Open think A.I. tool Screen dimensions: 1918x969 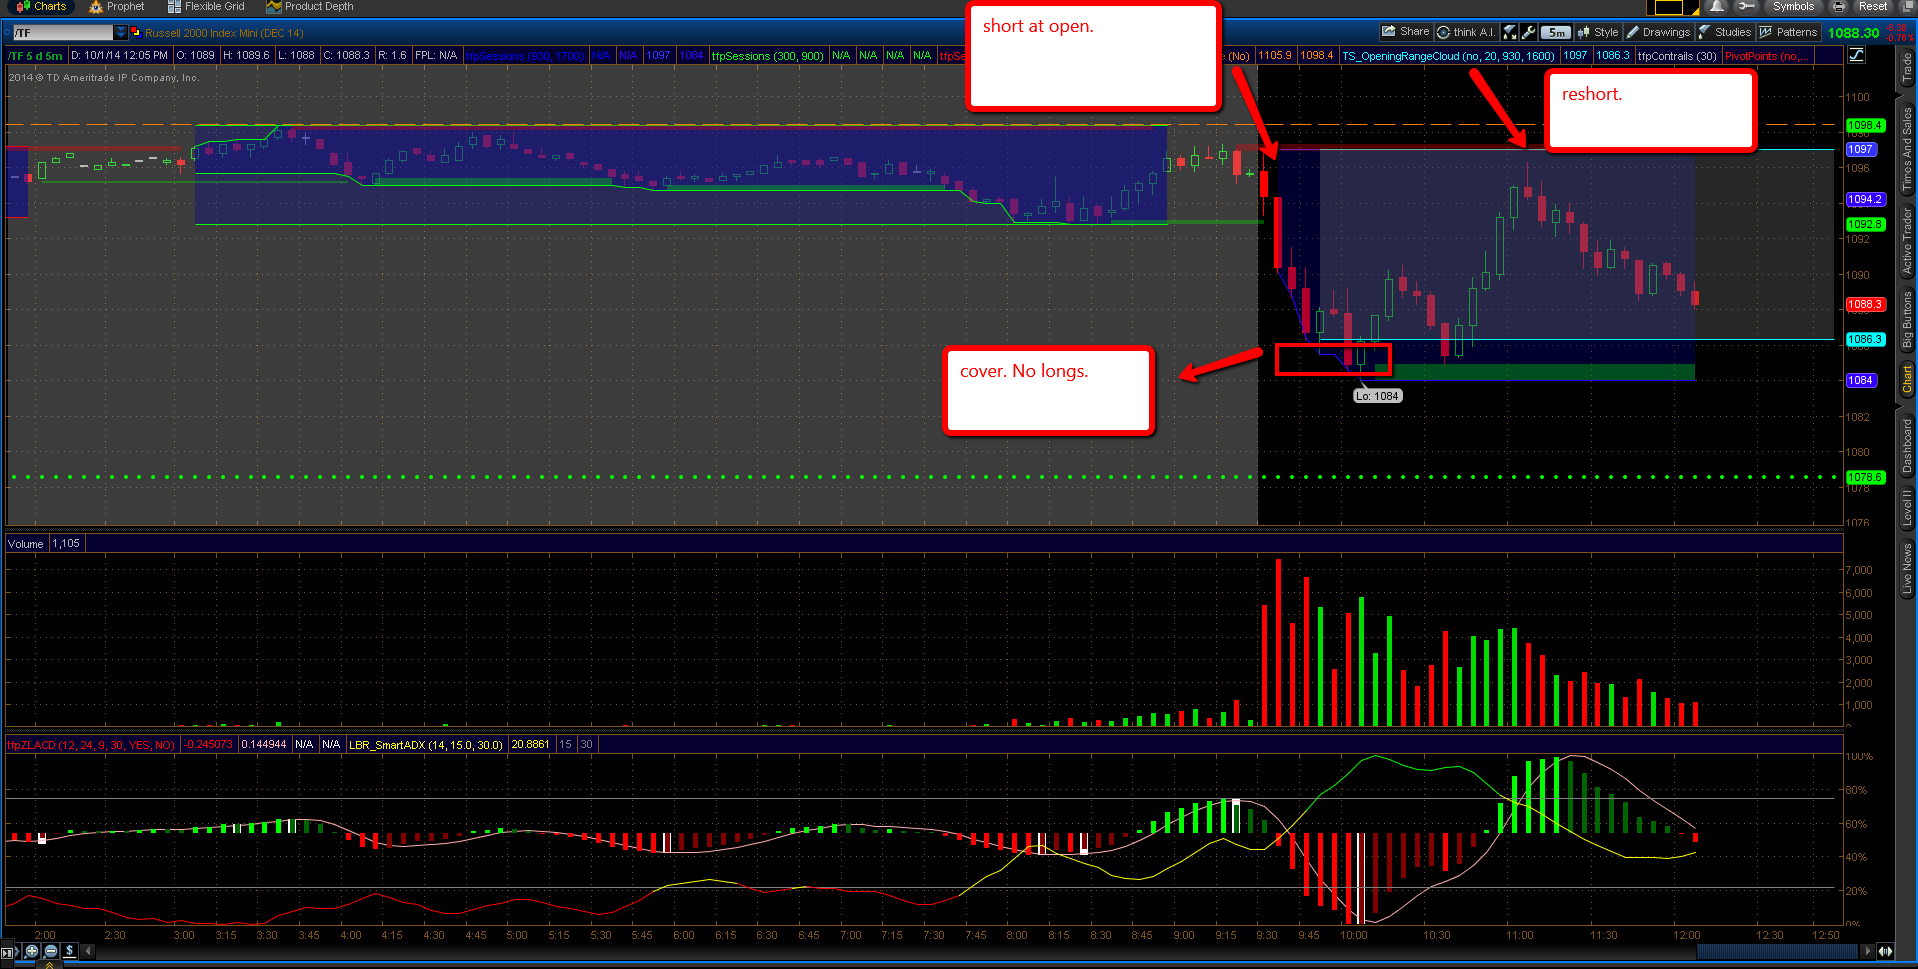[x=1466, y=32]
